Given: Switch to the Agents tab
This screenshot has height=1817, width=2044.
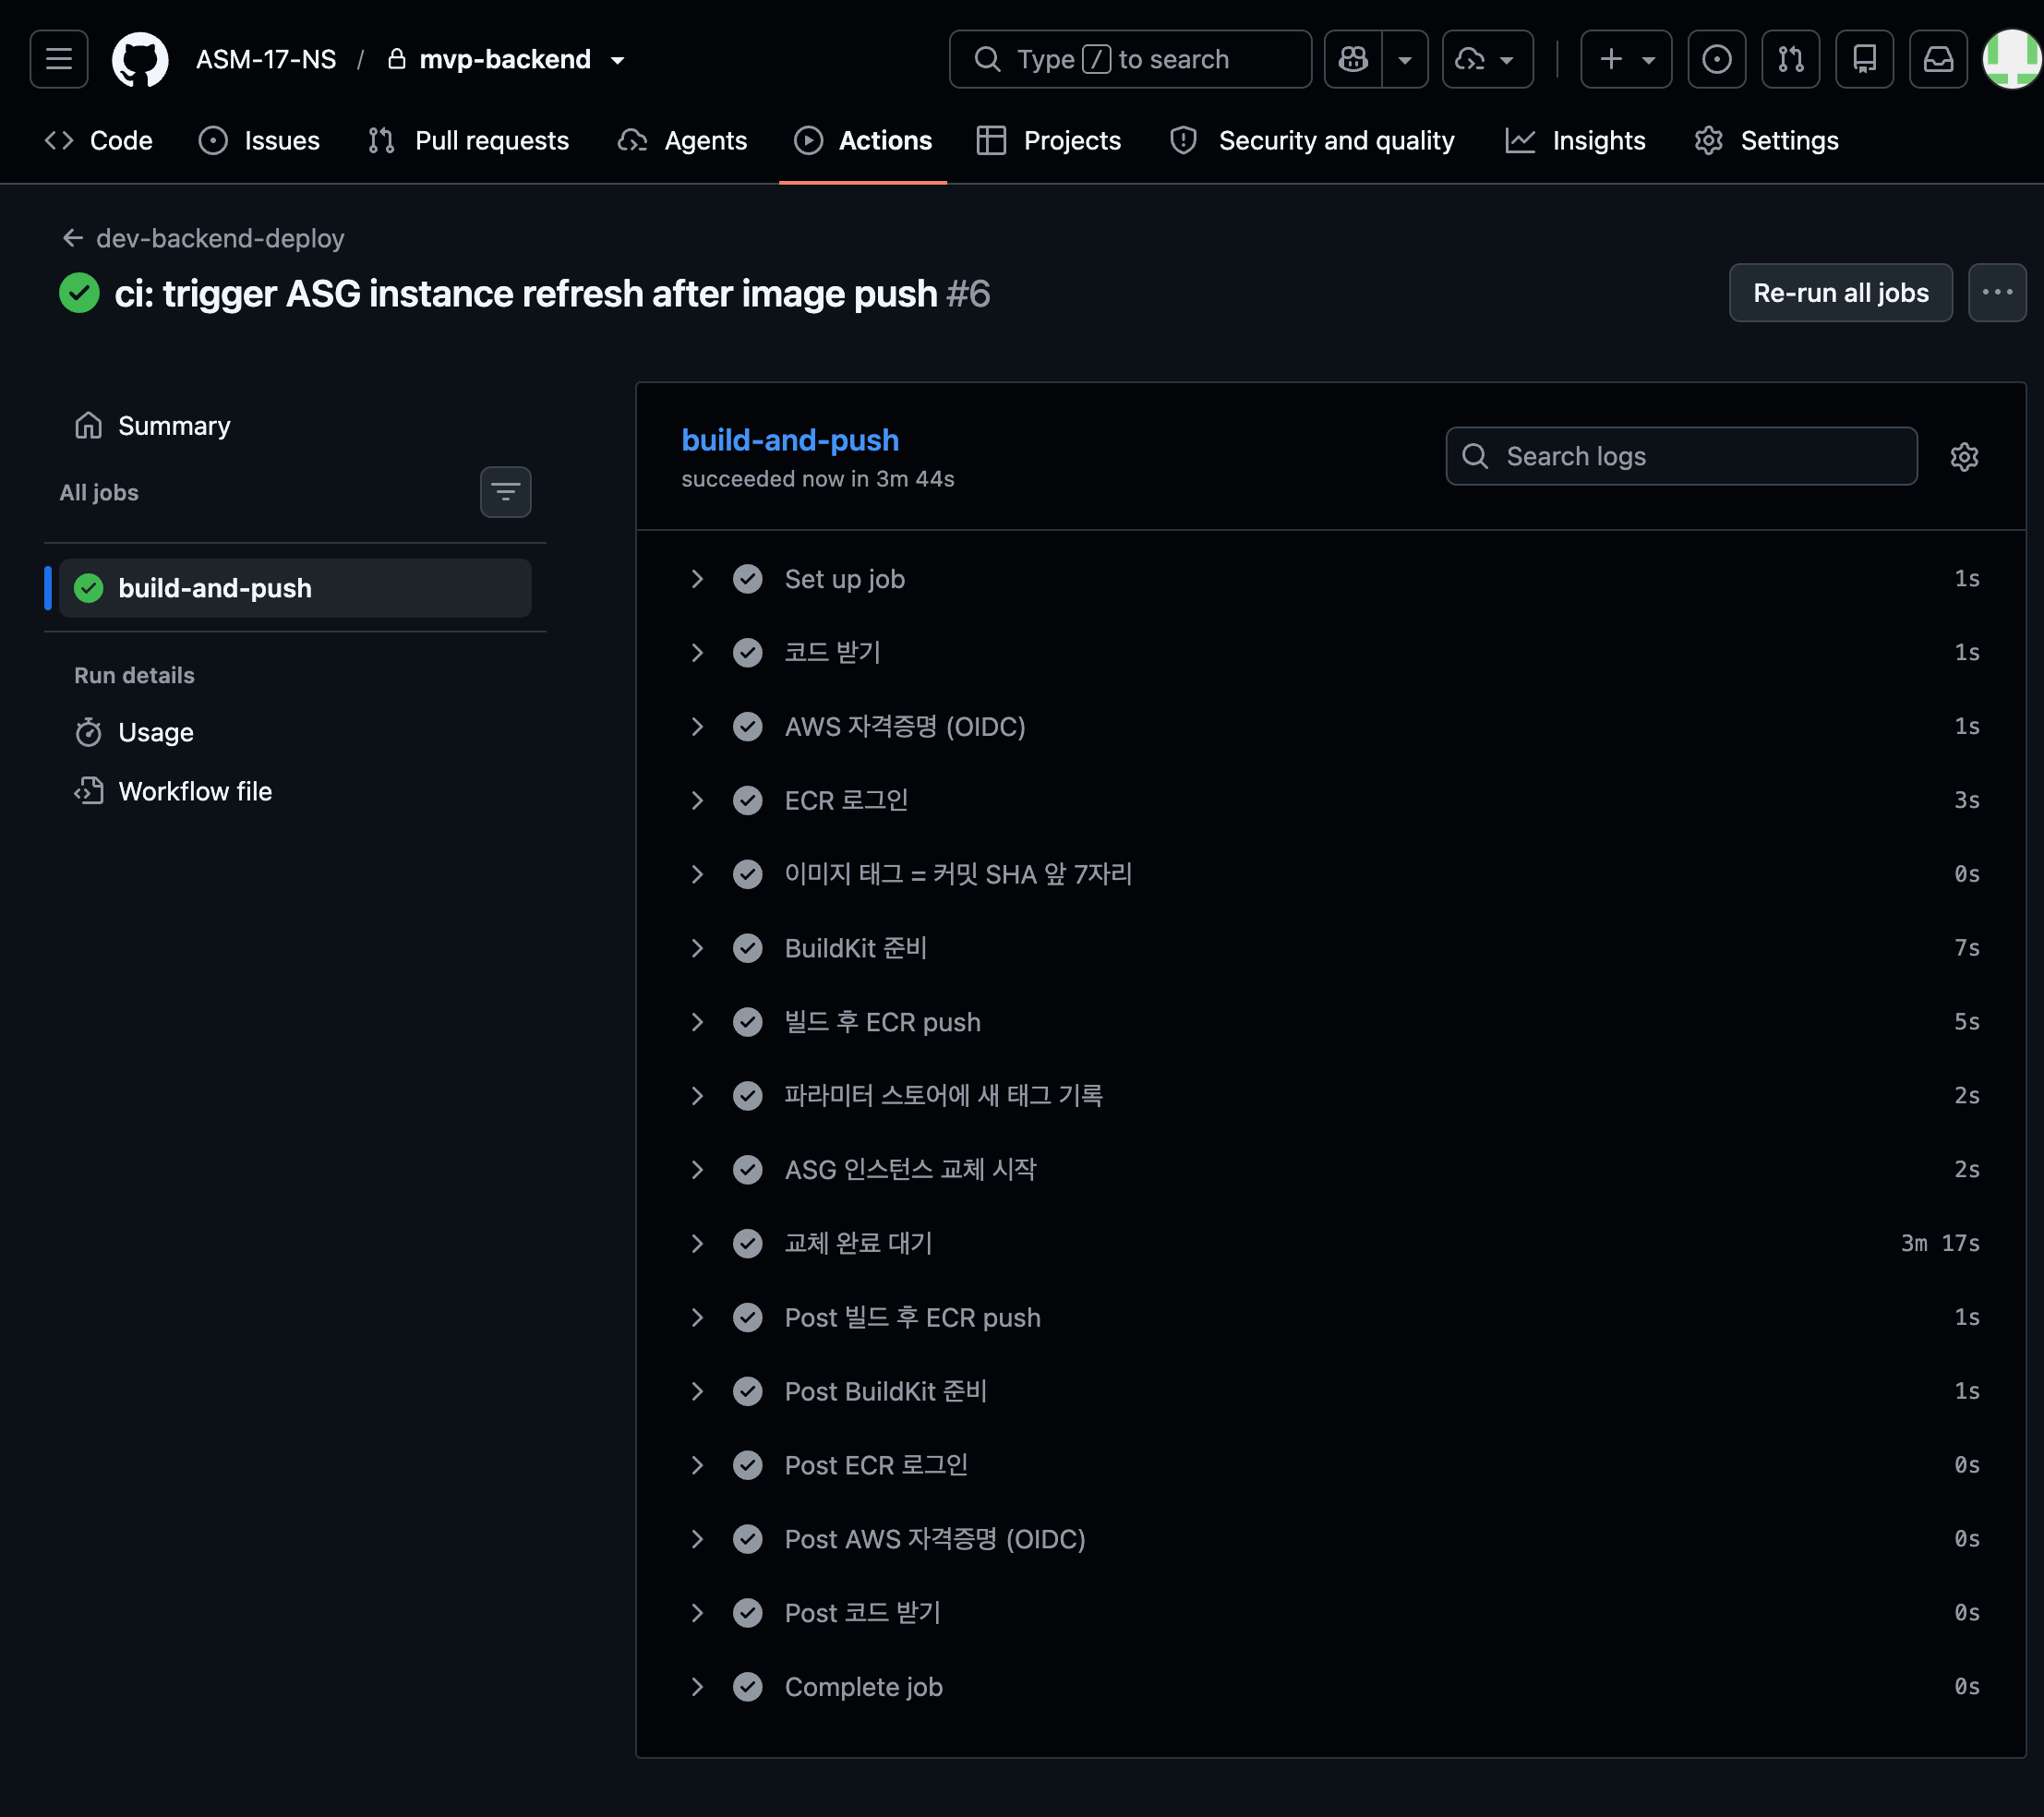Looking at the screenshot, I should click(x=682, y=141).
